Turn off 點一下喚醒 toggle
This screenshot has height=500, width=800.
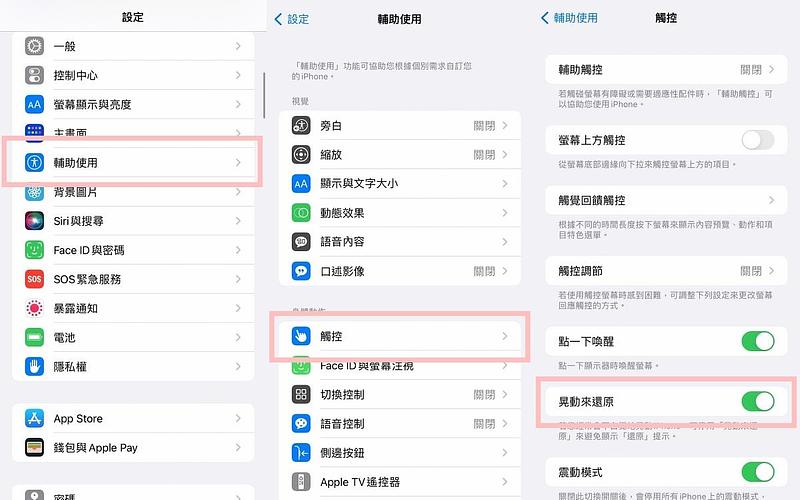tap(757, 342)
